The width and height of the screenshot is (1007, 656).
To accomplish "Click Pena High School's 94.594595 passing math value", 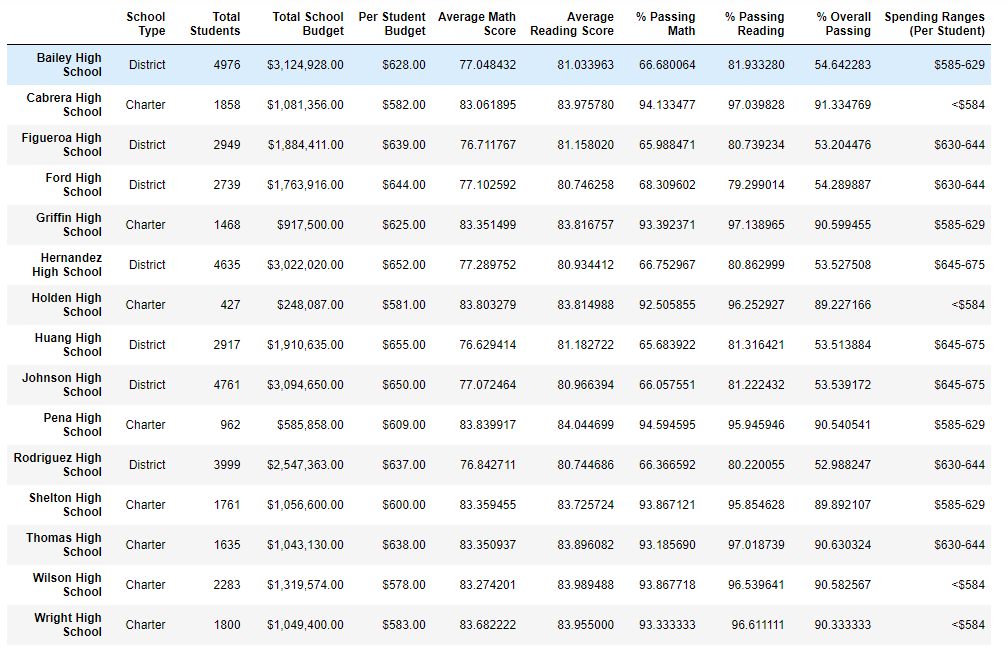I will point(667,425).
